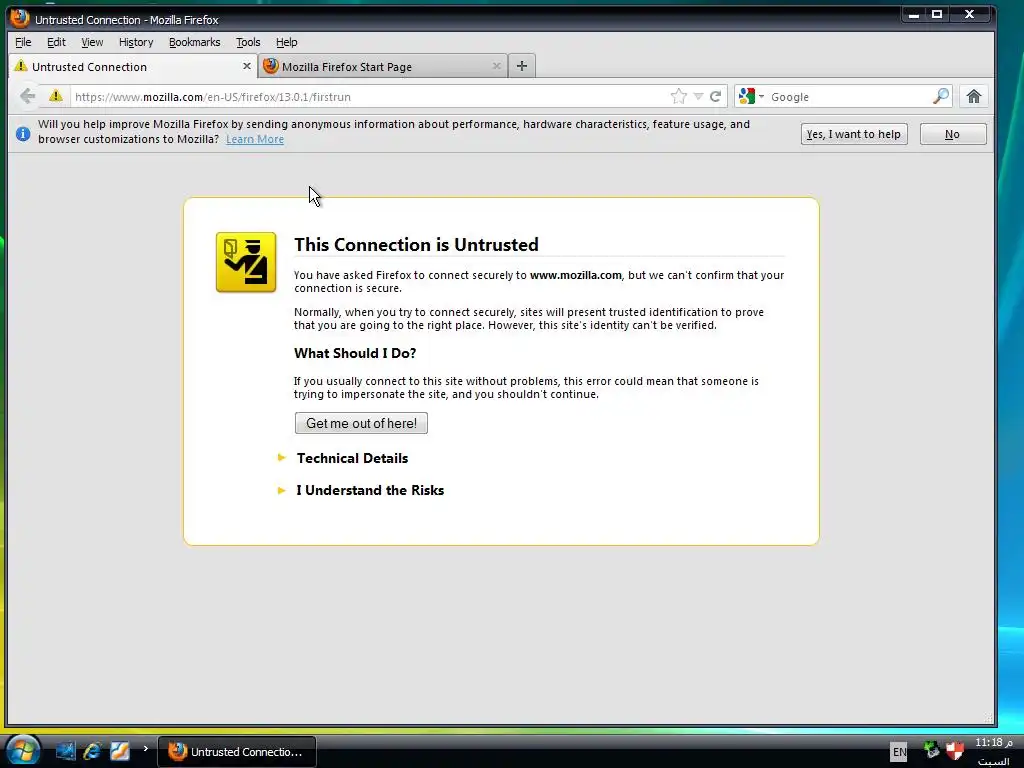This screenshot has width=1024, height=768.
Task: Click the Show Desktop quick launch icon
Action: (65, 751)
